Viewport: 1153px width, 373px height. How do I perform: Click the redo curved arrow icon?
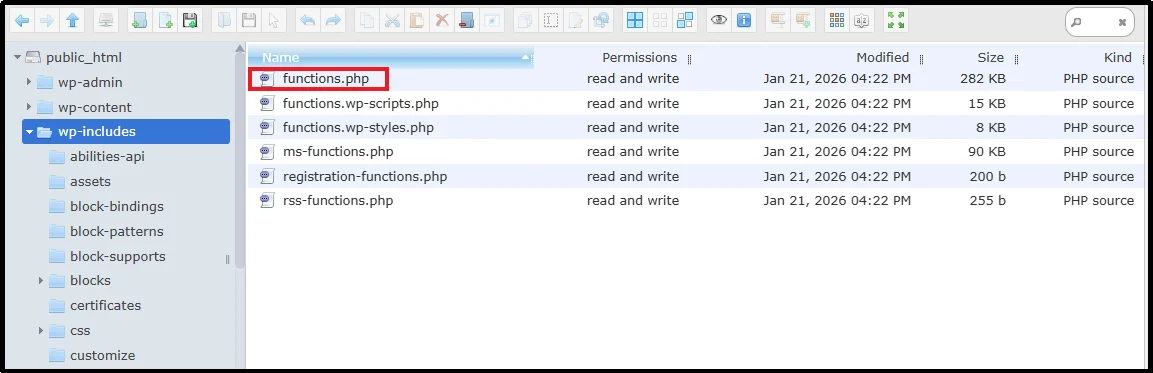333,21
